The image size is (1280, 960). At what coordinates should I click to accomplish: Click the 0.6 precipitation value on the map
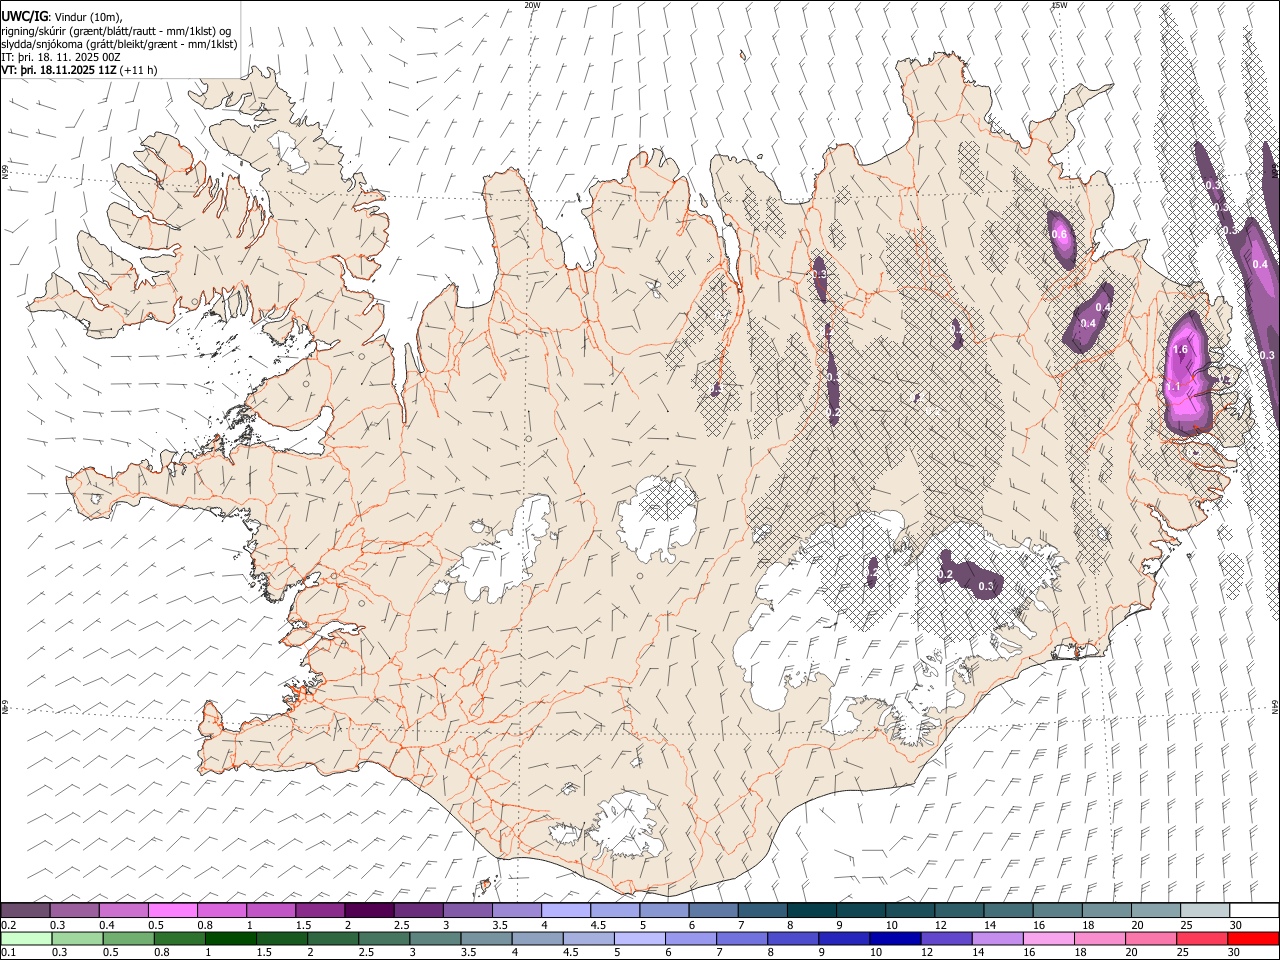click(1060, 234)
